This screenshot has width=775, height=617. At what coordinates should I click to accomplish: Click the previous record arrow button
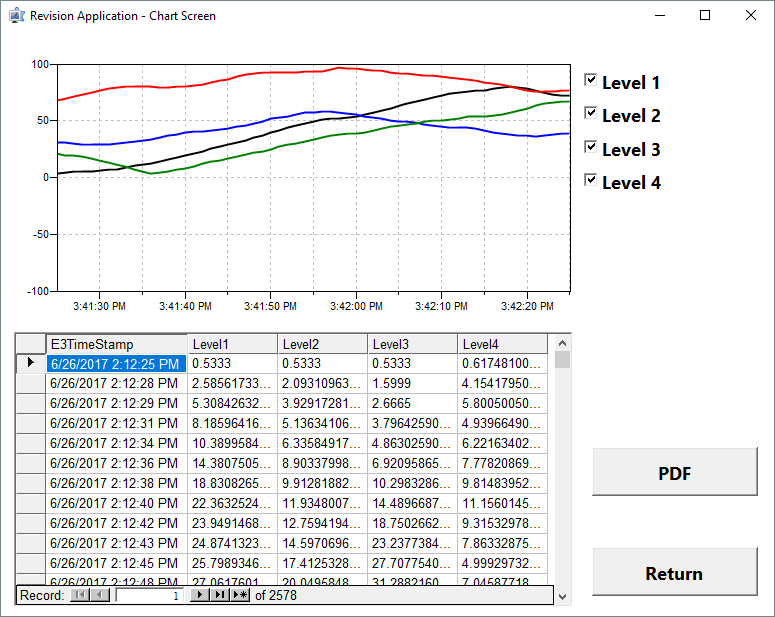pyautogui.click(x=100, y=596)
